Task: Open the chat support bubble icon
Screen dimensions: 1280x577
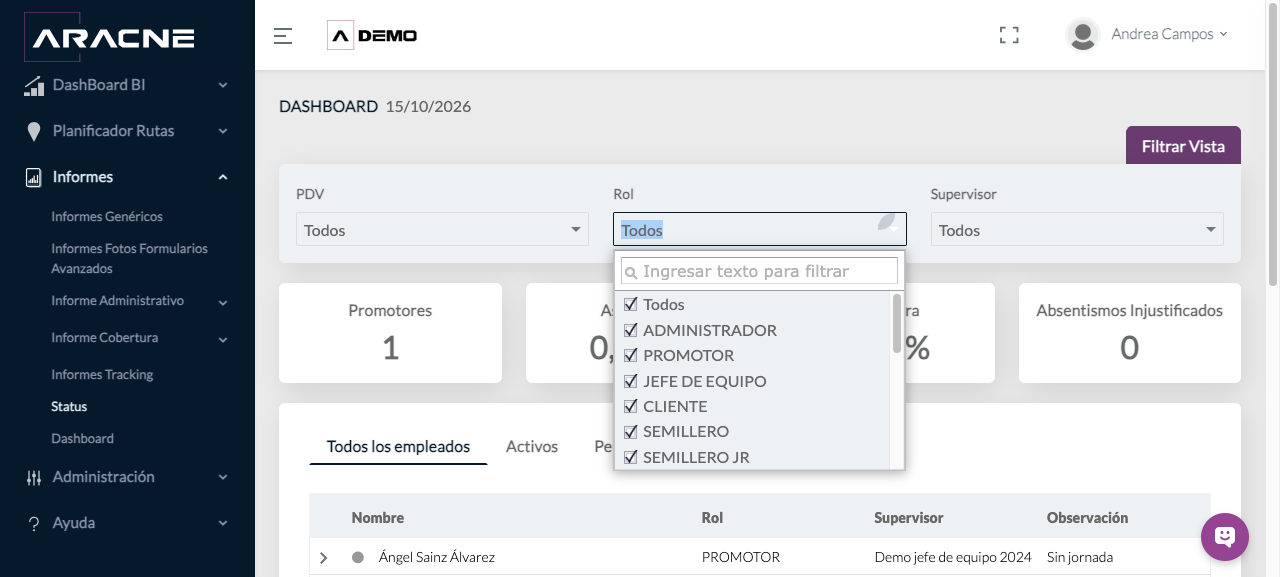Action: click(1225, 537)
